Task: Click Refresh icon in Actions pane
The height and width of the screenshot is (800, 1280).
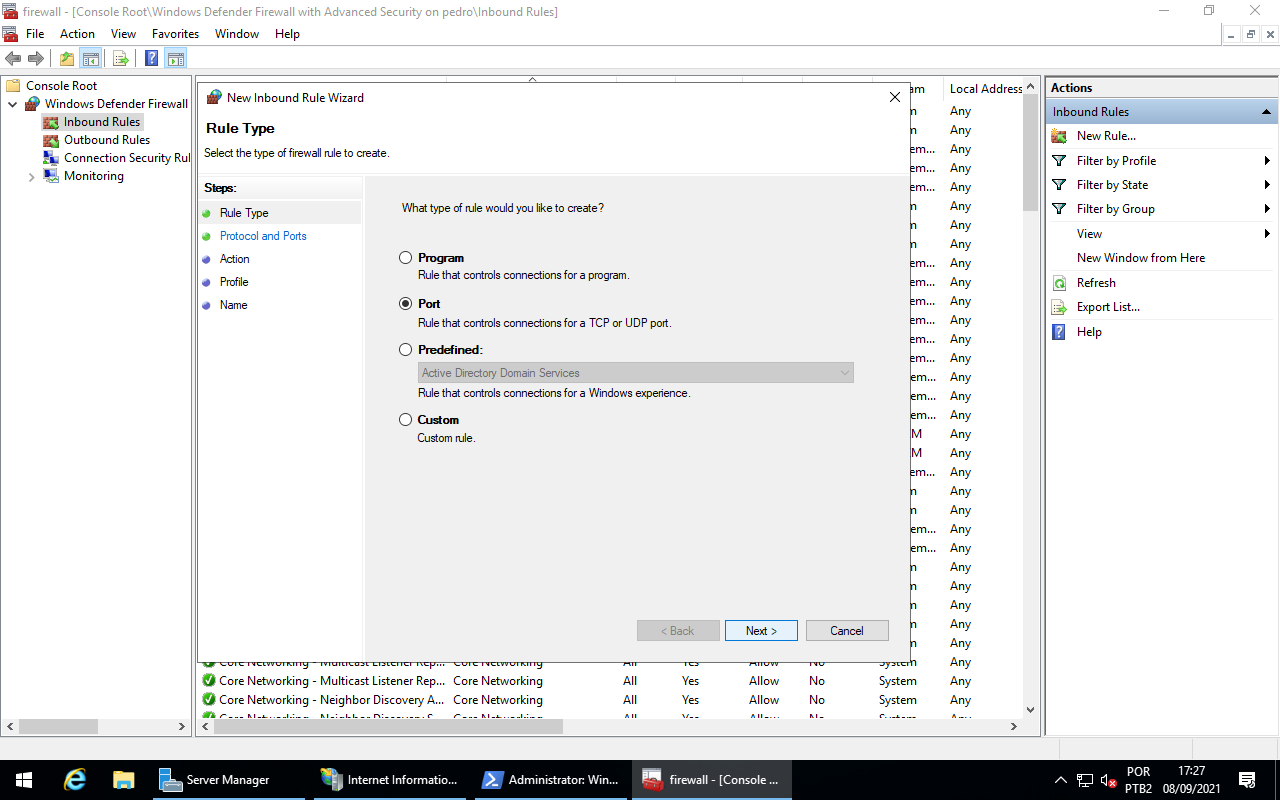Action: click(1059, 283)
